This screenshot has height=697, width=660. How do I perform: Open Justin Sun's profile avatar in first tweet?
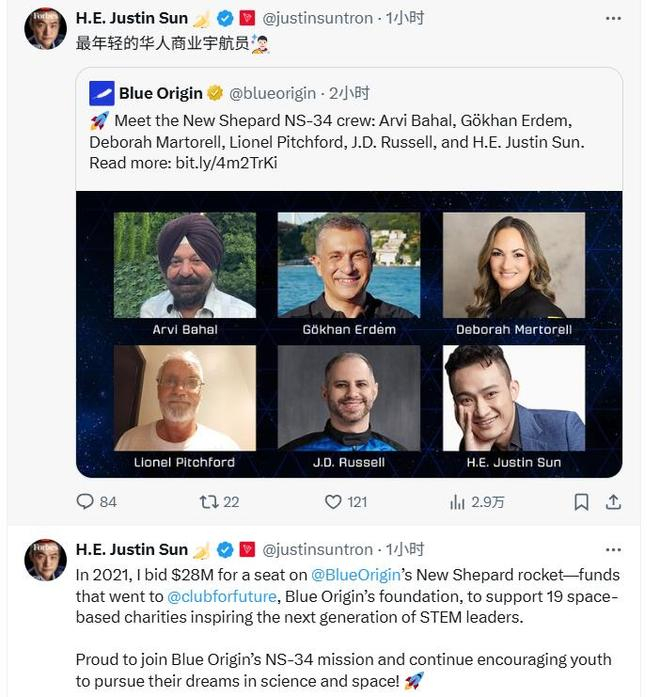pos(45,29)
